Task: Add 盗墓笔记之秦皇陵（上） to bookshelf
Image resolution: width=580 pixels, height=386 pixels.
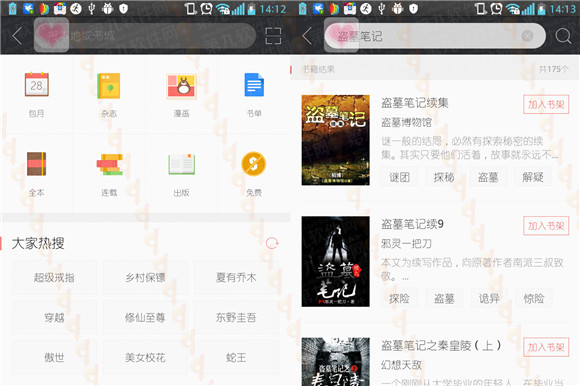Action: point(546,347)
